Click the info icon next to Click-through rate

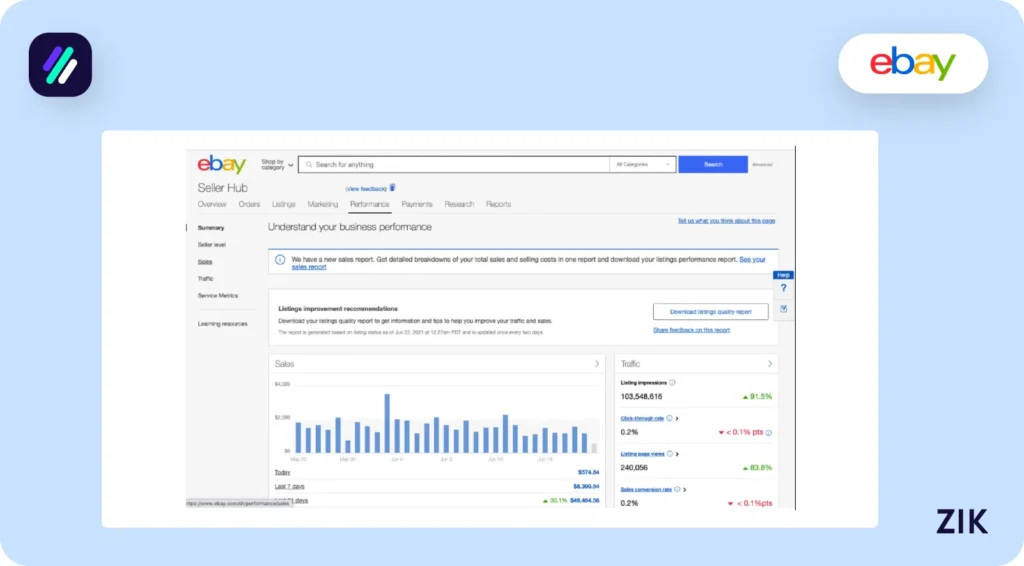point(669,418)
